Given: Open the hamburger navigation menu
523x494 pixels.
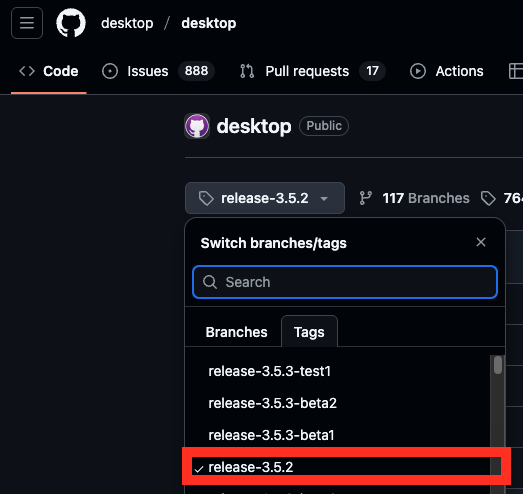Looking at the screenshot, I should point(27,23).
